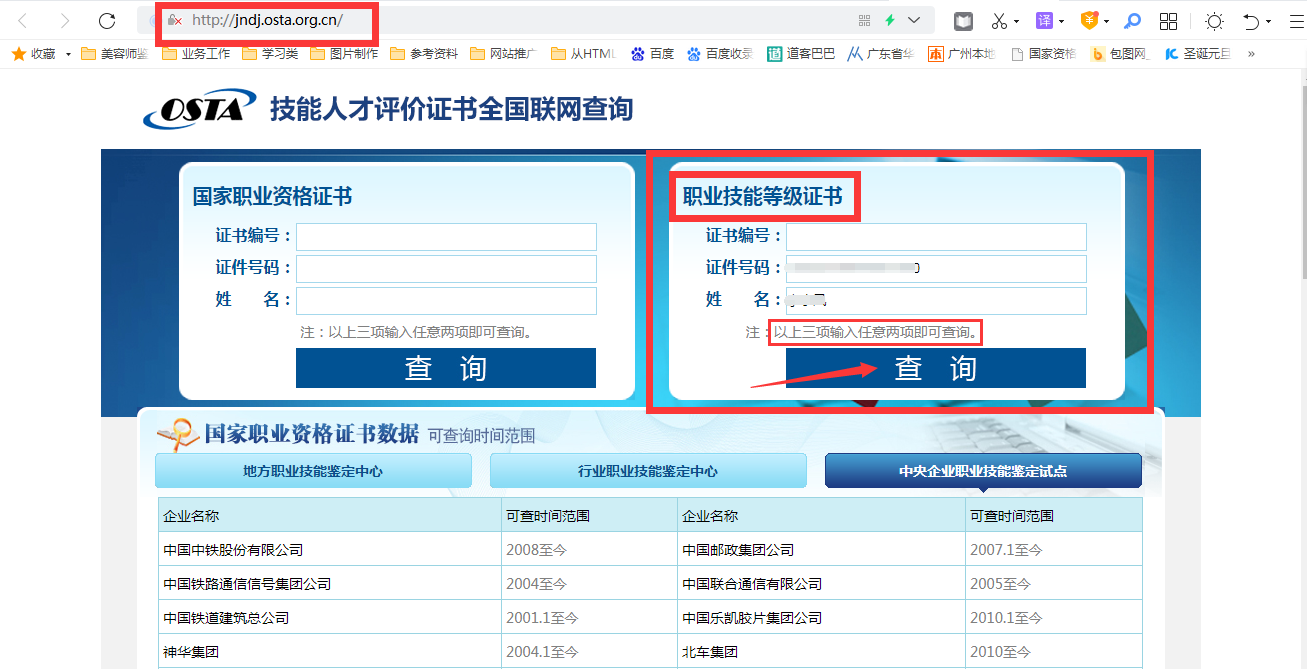The height and width of the screenshot is (669, 1307).
Task: Expand the bookmarks overflow double-arrow
Action: click(1250, 54)
